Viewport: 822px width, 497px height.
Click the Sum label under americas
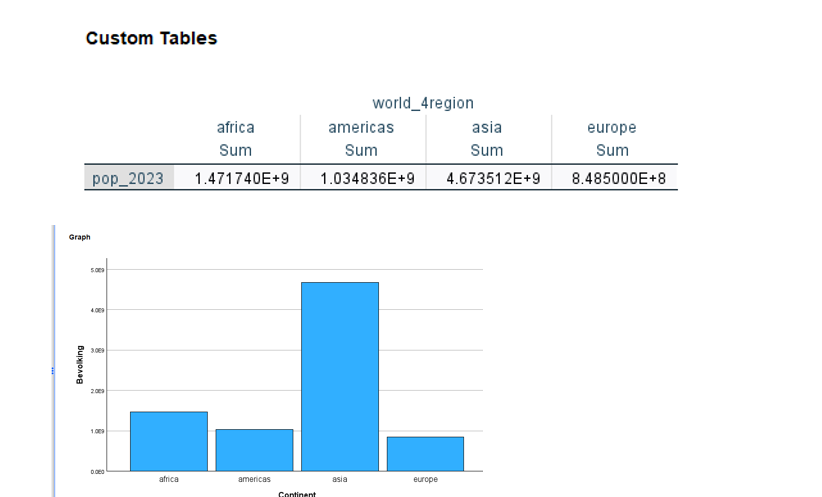(361, 150)
